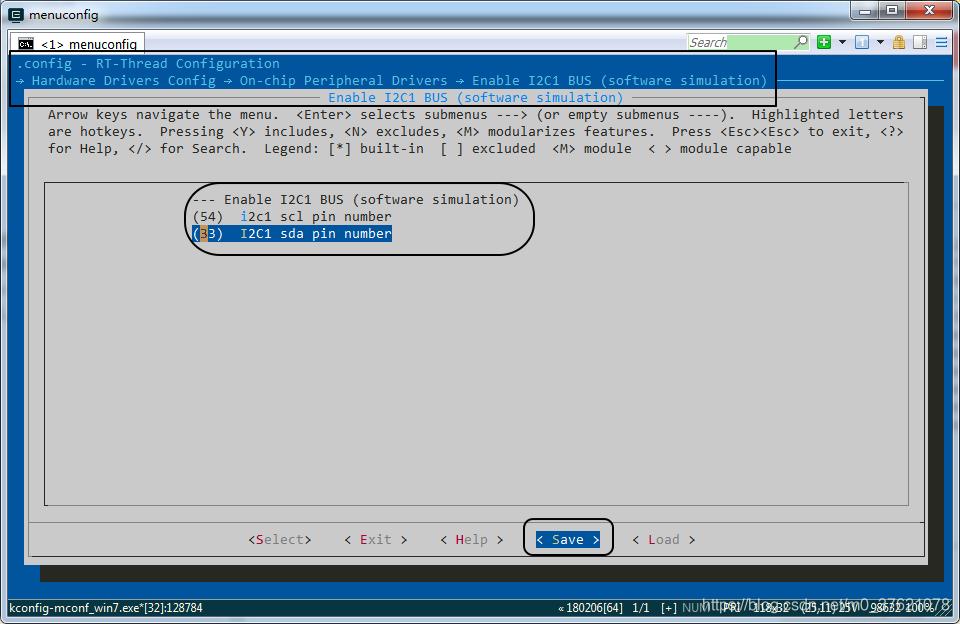Screen dimensions: 960x624
Task: Toggle the alternative buffer scroll icon
Action: click(x=920, y=42)
